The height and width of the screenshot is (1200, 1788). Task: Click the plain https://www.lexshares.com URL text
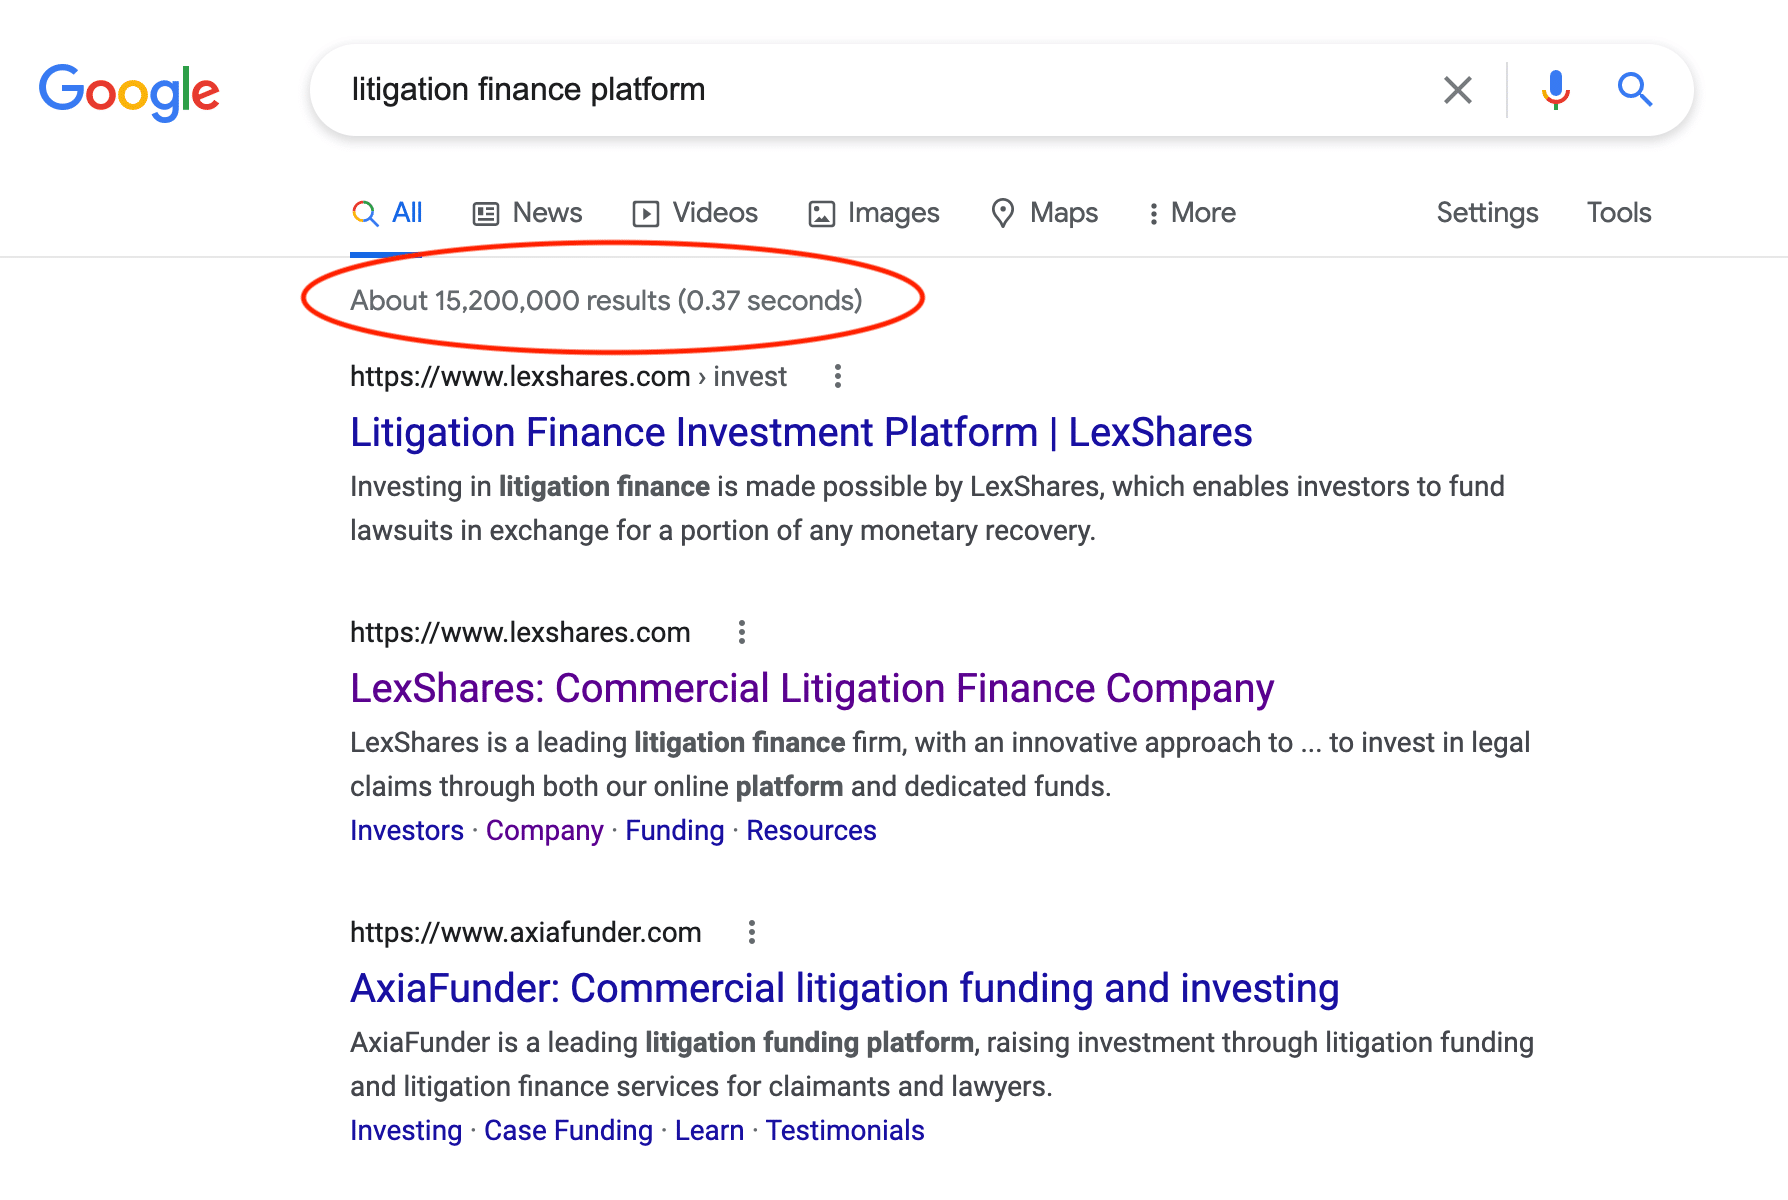[520, 632]
